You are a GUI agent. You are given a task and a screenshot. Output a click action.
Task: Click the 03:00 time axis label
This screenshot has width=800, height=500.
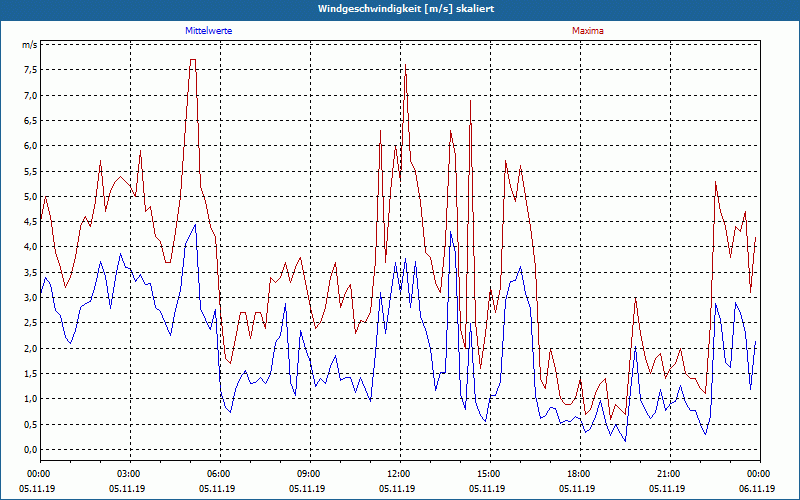click(130, 474)
